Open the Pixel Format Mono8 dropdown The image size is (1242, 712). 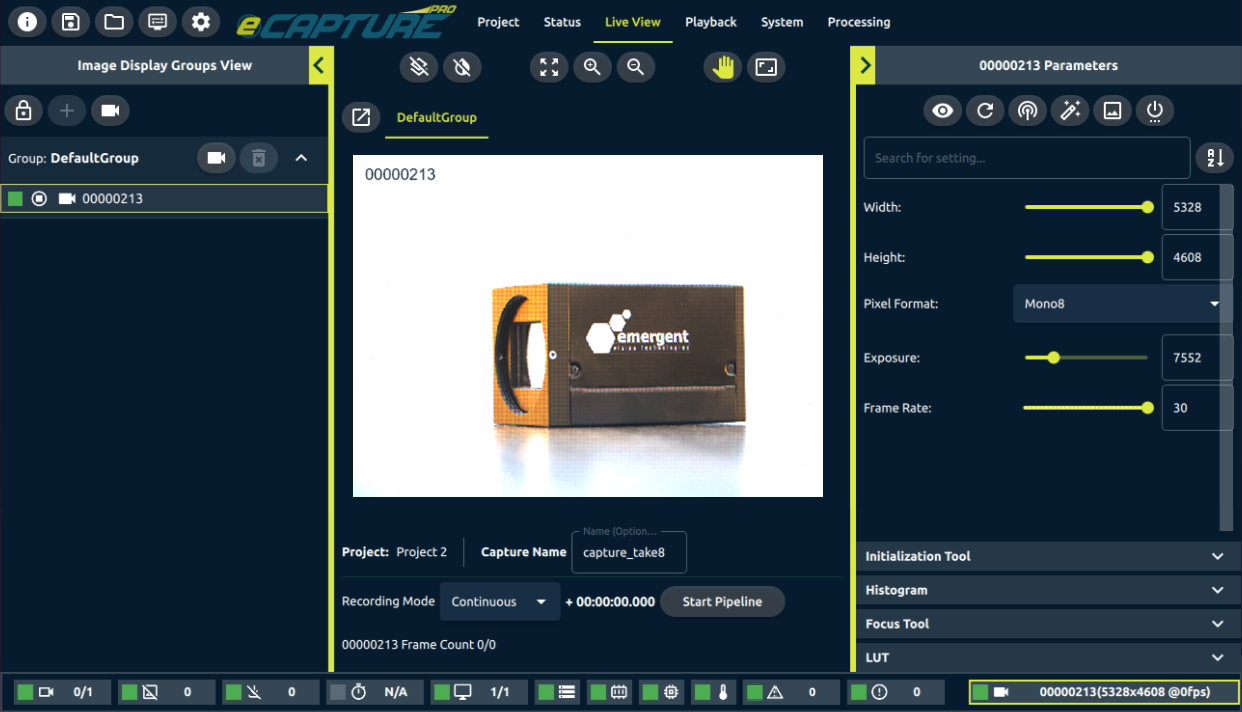point(1123,303)
